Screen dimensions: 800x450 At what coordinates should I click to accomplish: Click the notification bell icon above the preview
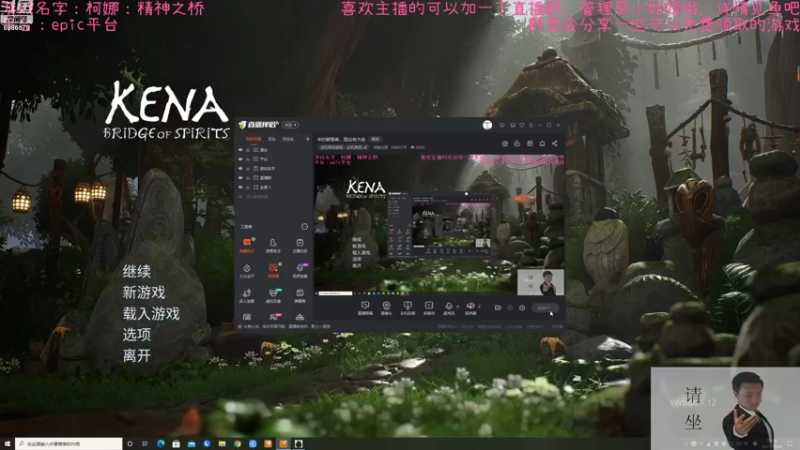[x=542, y=143]
